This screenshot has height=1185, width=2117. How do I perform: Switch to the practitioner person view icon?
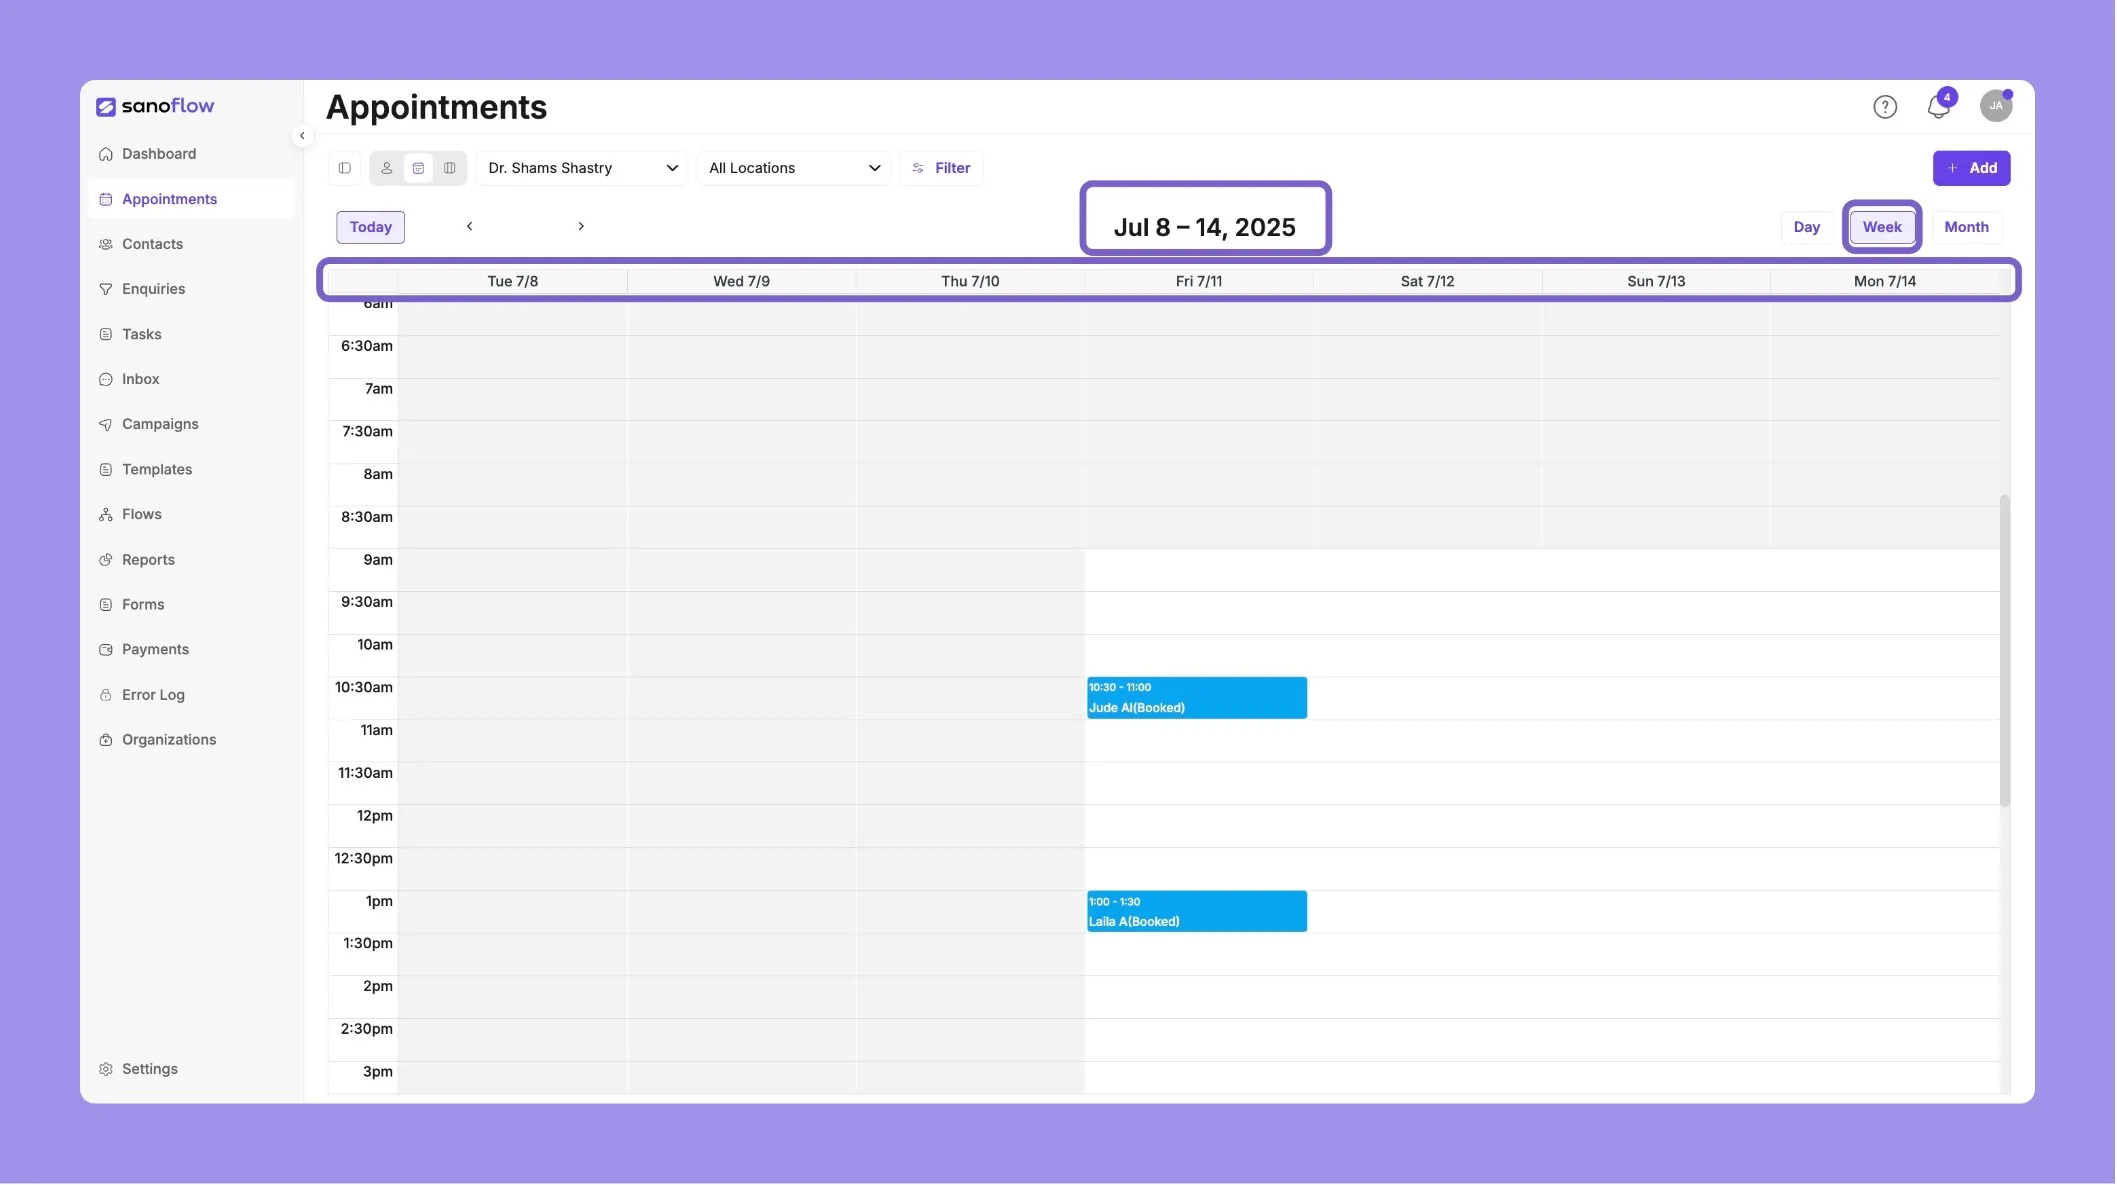[x=387, y=168]
